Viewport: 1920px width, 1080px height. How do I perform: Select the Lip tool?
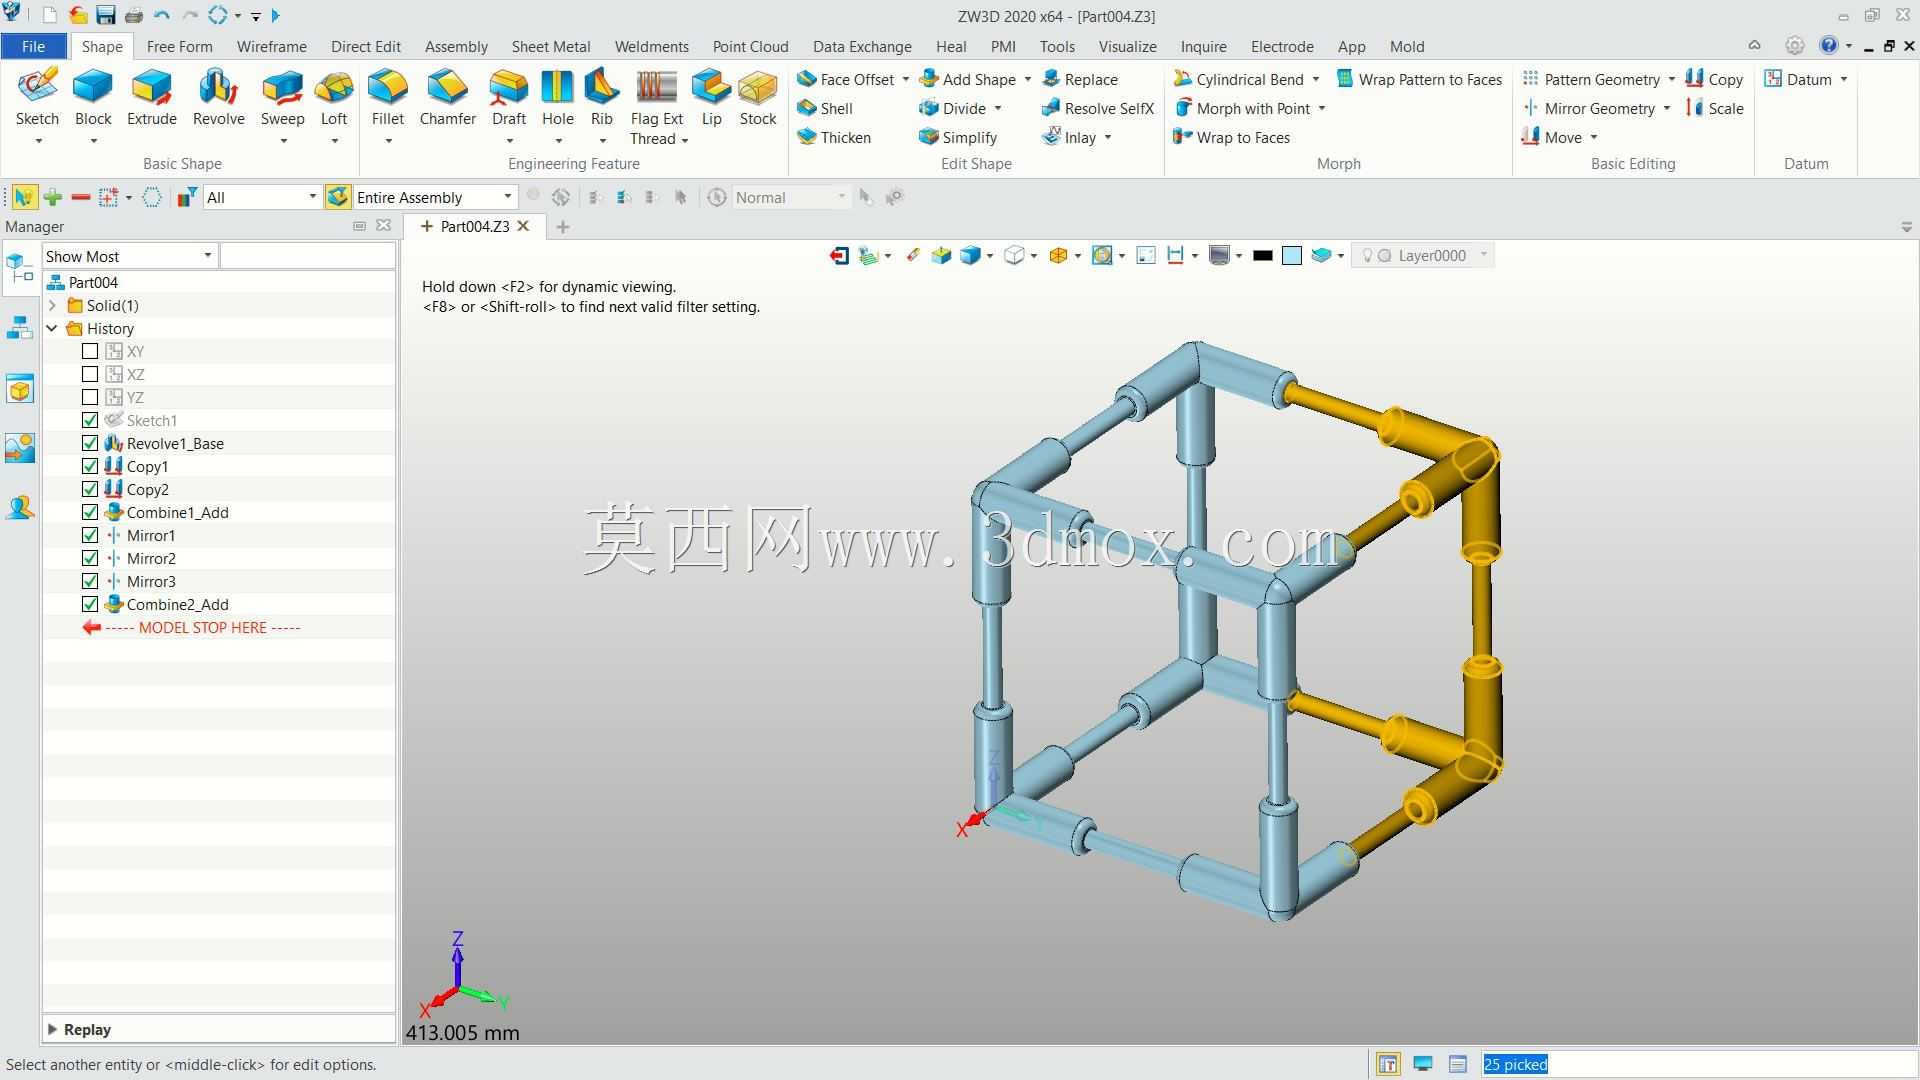click(x=711, y=98)
